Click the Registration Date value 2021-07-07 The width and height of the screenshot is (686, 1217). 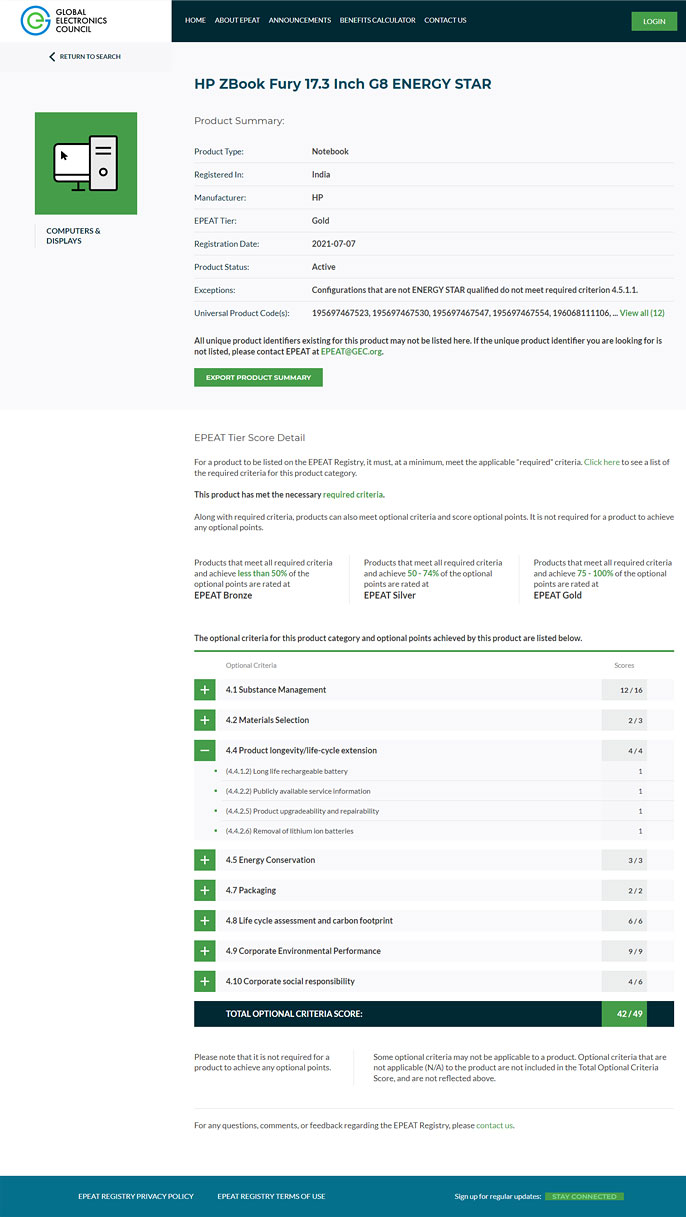point(334,244)
